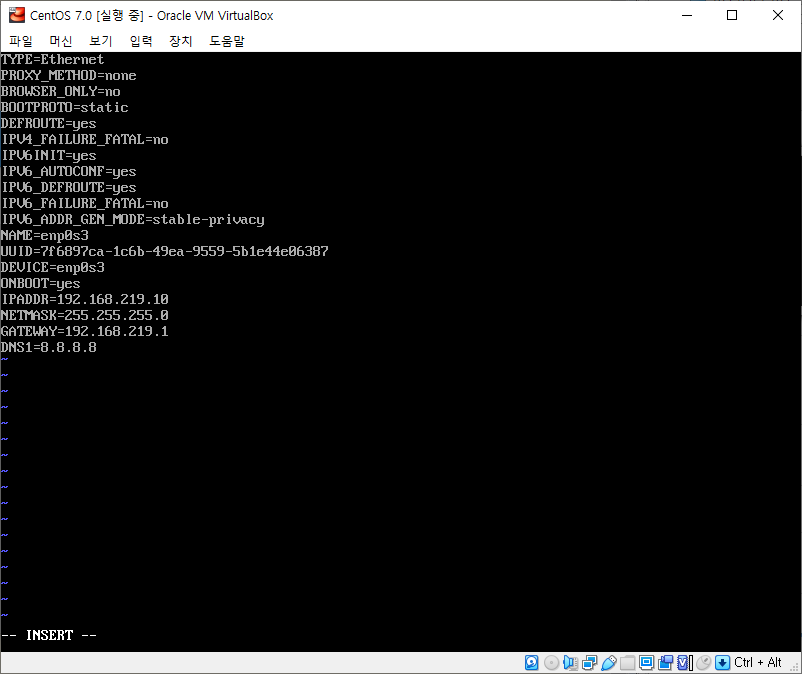Click the shared folders status icon
This screenshot has width=802, height=674.
(x=629, y=662)
